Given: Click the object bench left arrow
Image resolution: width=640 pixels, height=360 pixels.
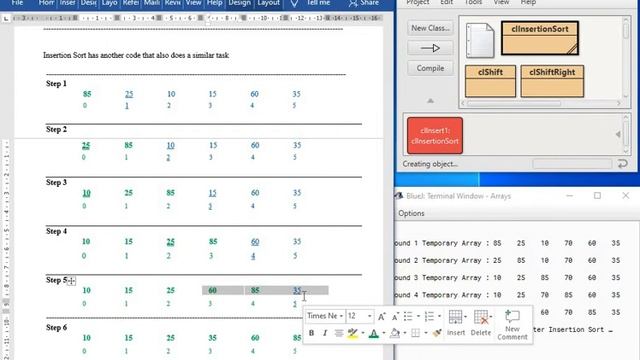Looking at the screenshot, I should (618, 134).
